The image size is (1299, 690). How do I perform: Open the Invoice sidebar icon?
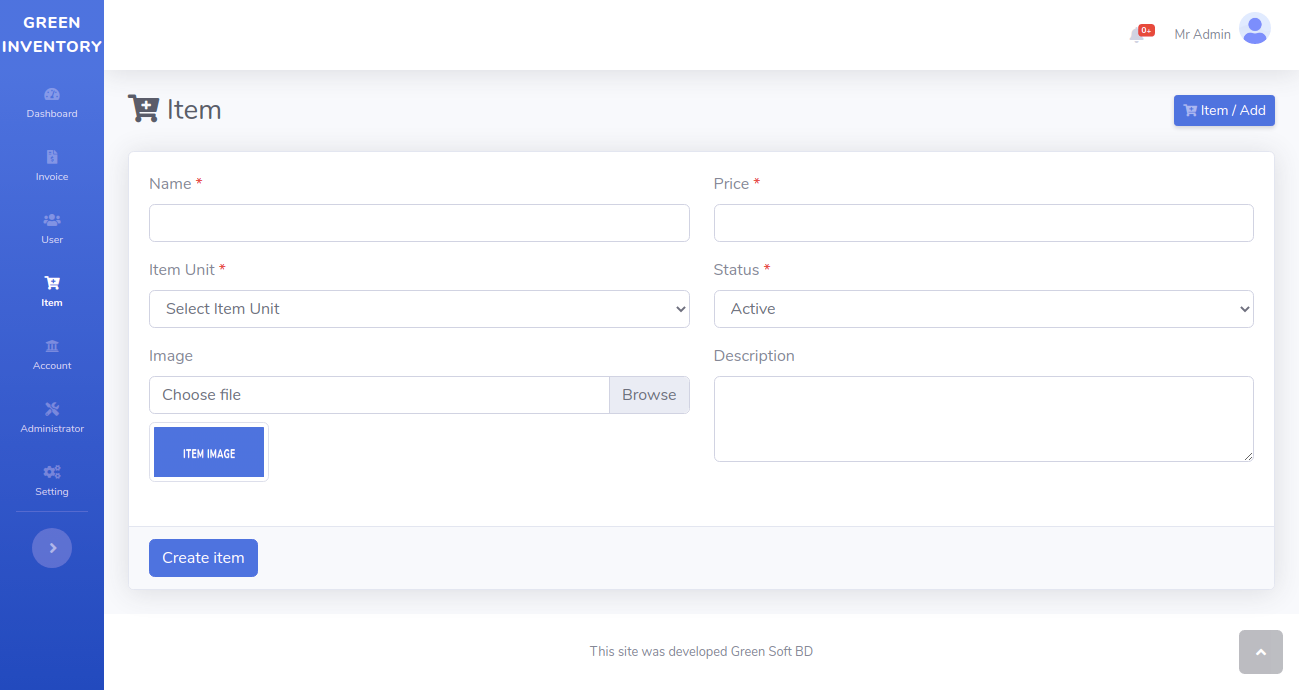coord(52,157)
